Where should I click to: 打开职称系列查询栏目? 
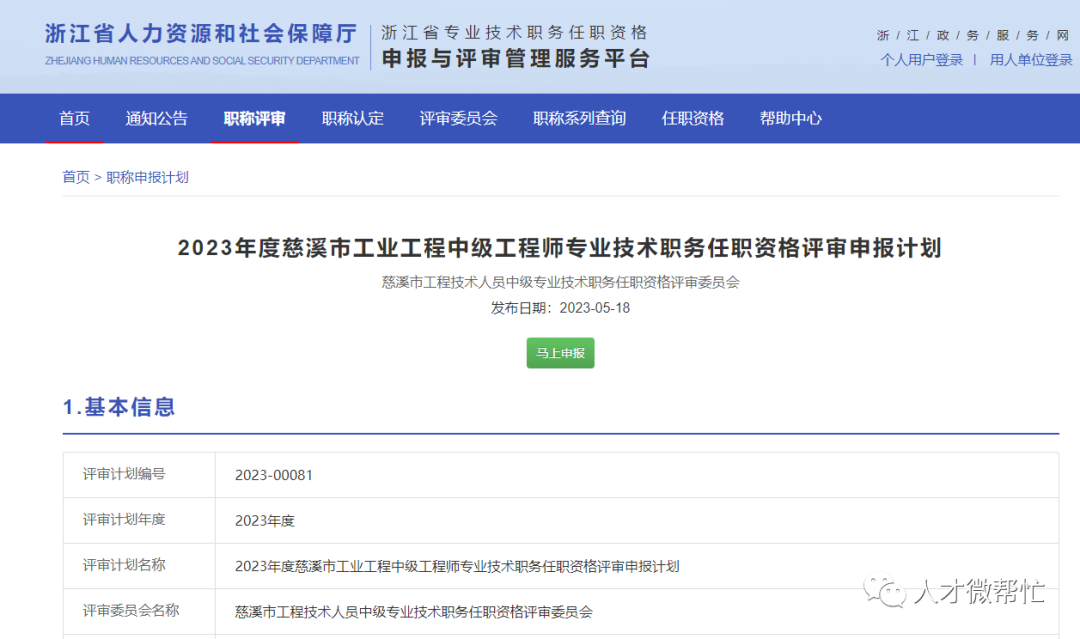[x=580, y=118]
